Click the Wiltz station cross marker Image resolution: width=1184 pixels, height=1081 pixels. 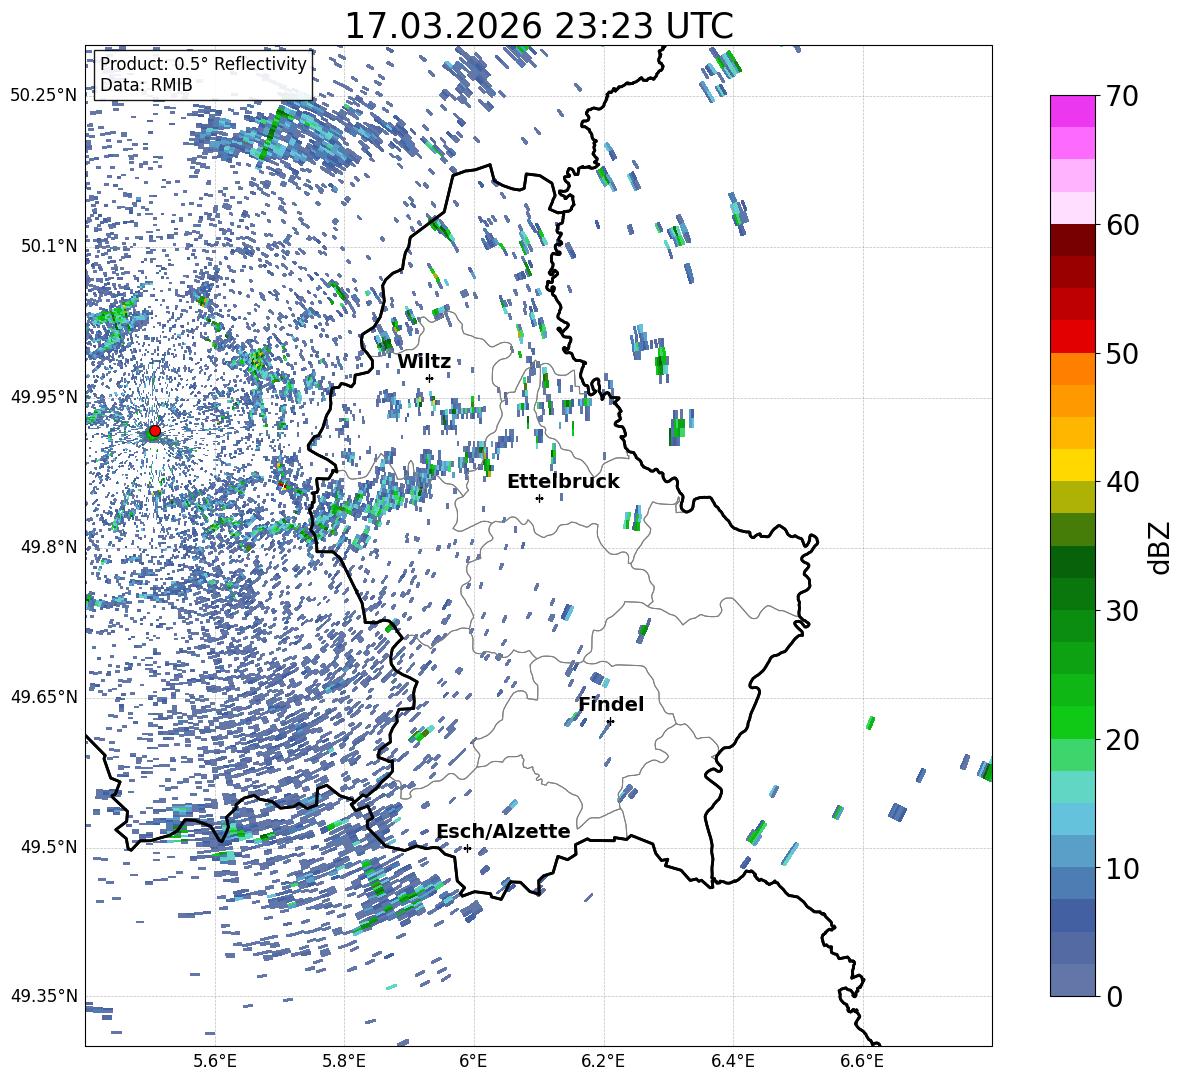coord(429,378)
